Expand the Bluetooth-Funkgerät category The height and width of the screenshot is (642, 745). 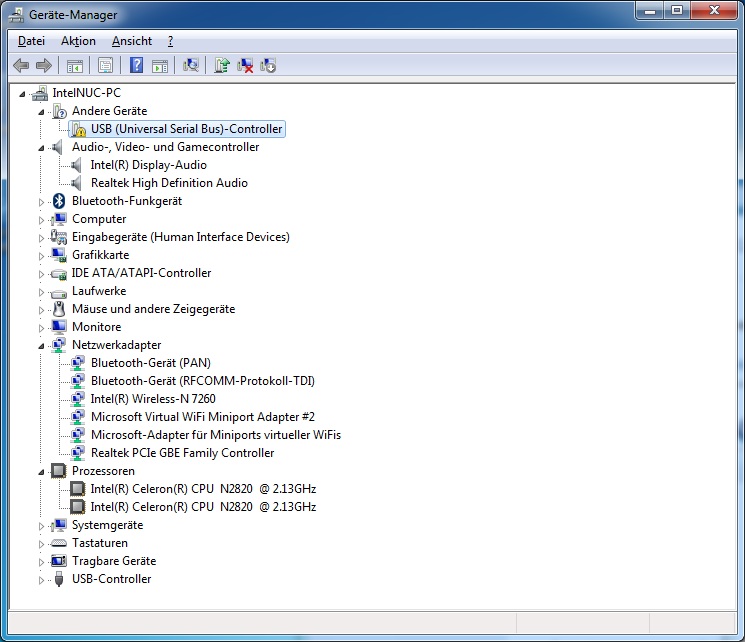[41, 202]
